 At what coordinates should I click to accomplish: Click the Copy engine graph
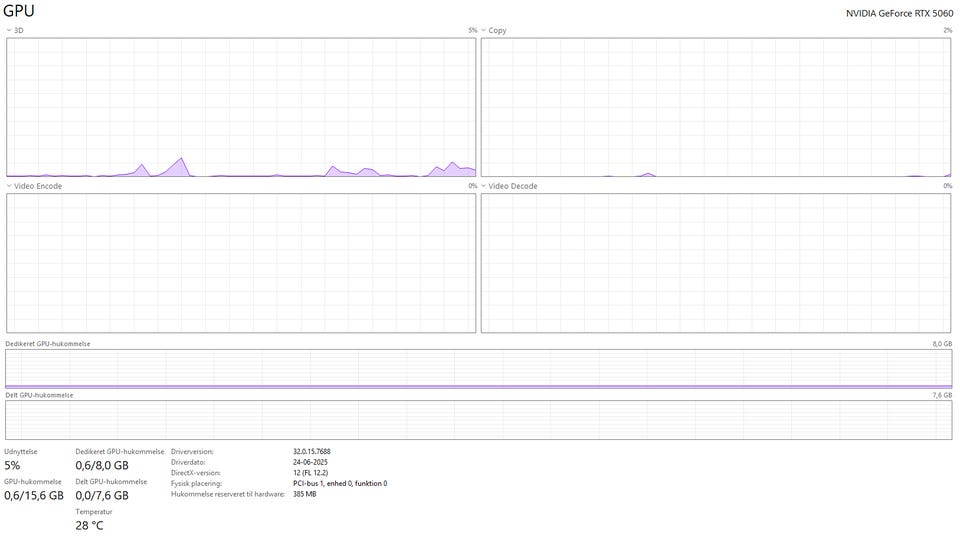point(716,107)
